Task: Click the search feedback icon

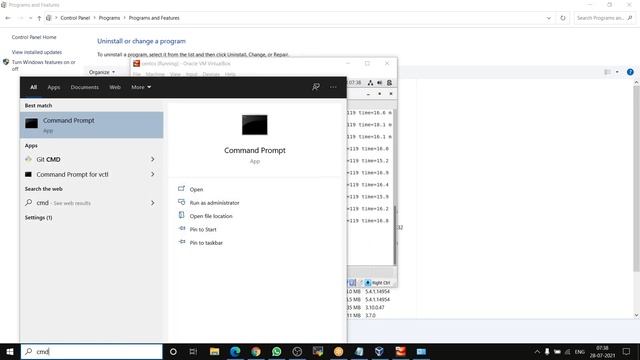Action: pos(316,87)
